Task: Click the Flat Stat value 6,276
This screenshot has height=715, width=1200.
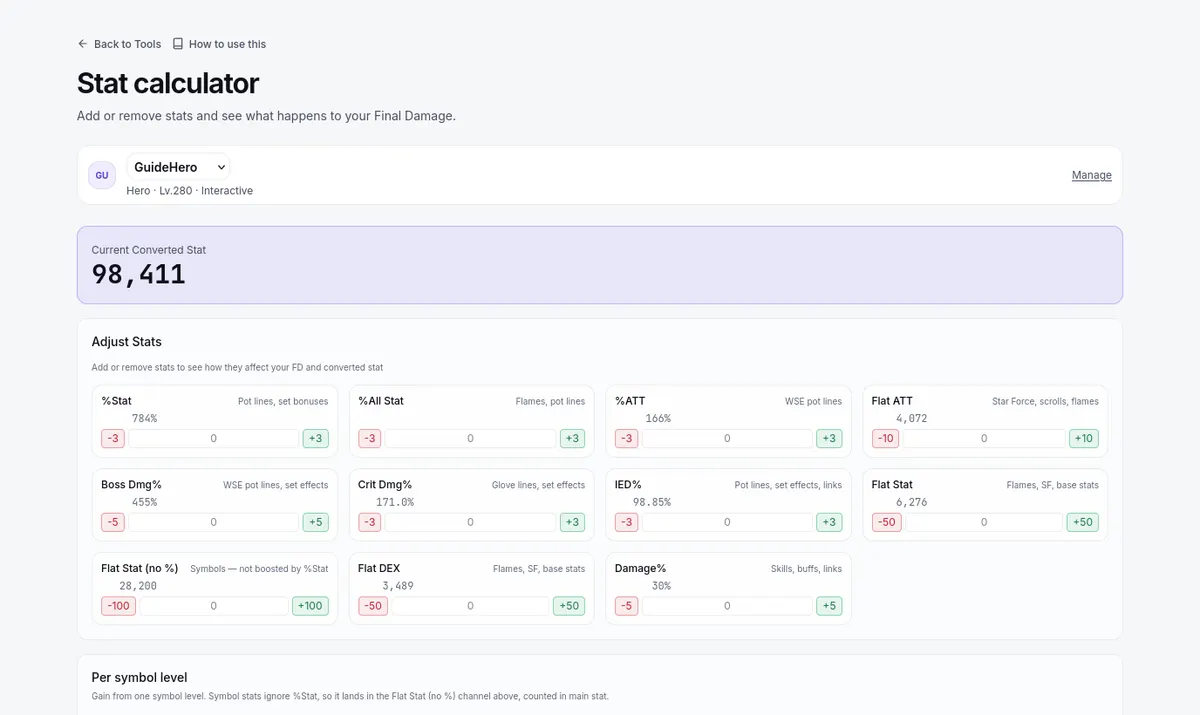Action: (911, 502)
